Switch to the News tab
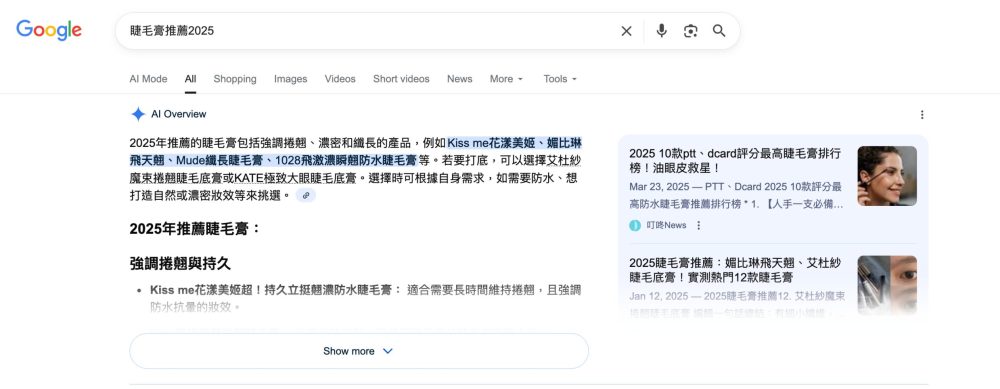1000x389 pixels. 459,79
